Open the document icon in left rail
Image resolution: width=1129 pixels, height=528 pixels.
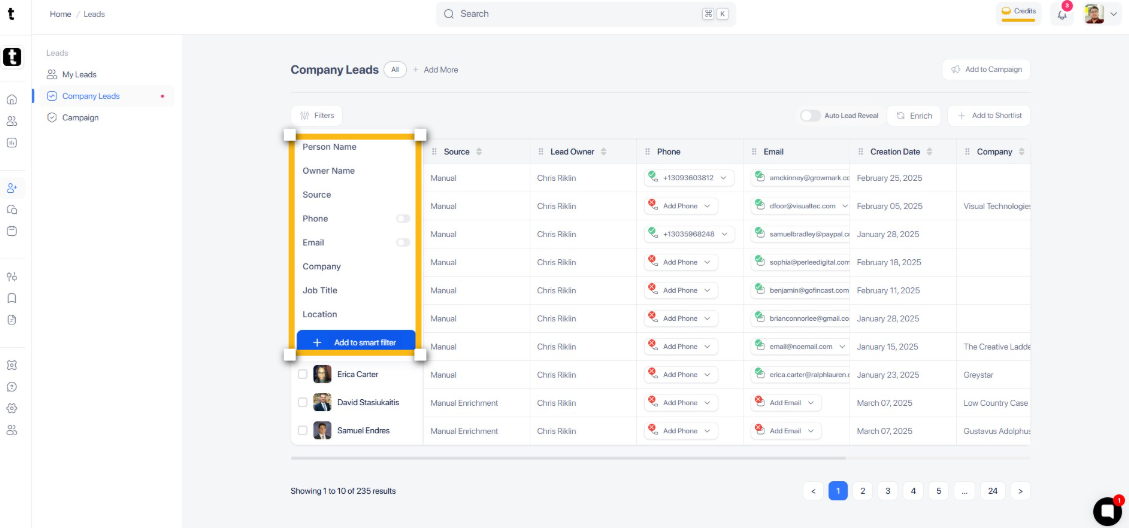[x=12, y=319]
